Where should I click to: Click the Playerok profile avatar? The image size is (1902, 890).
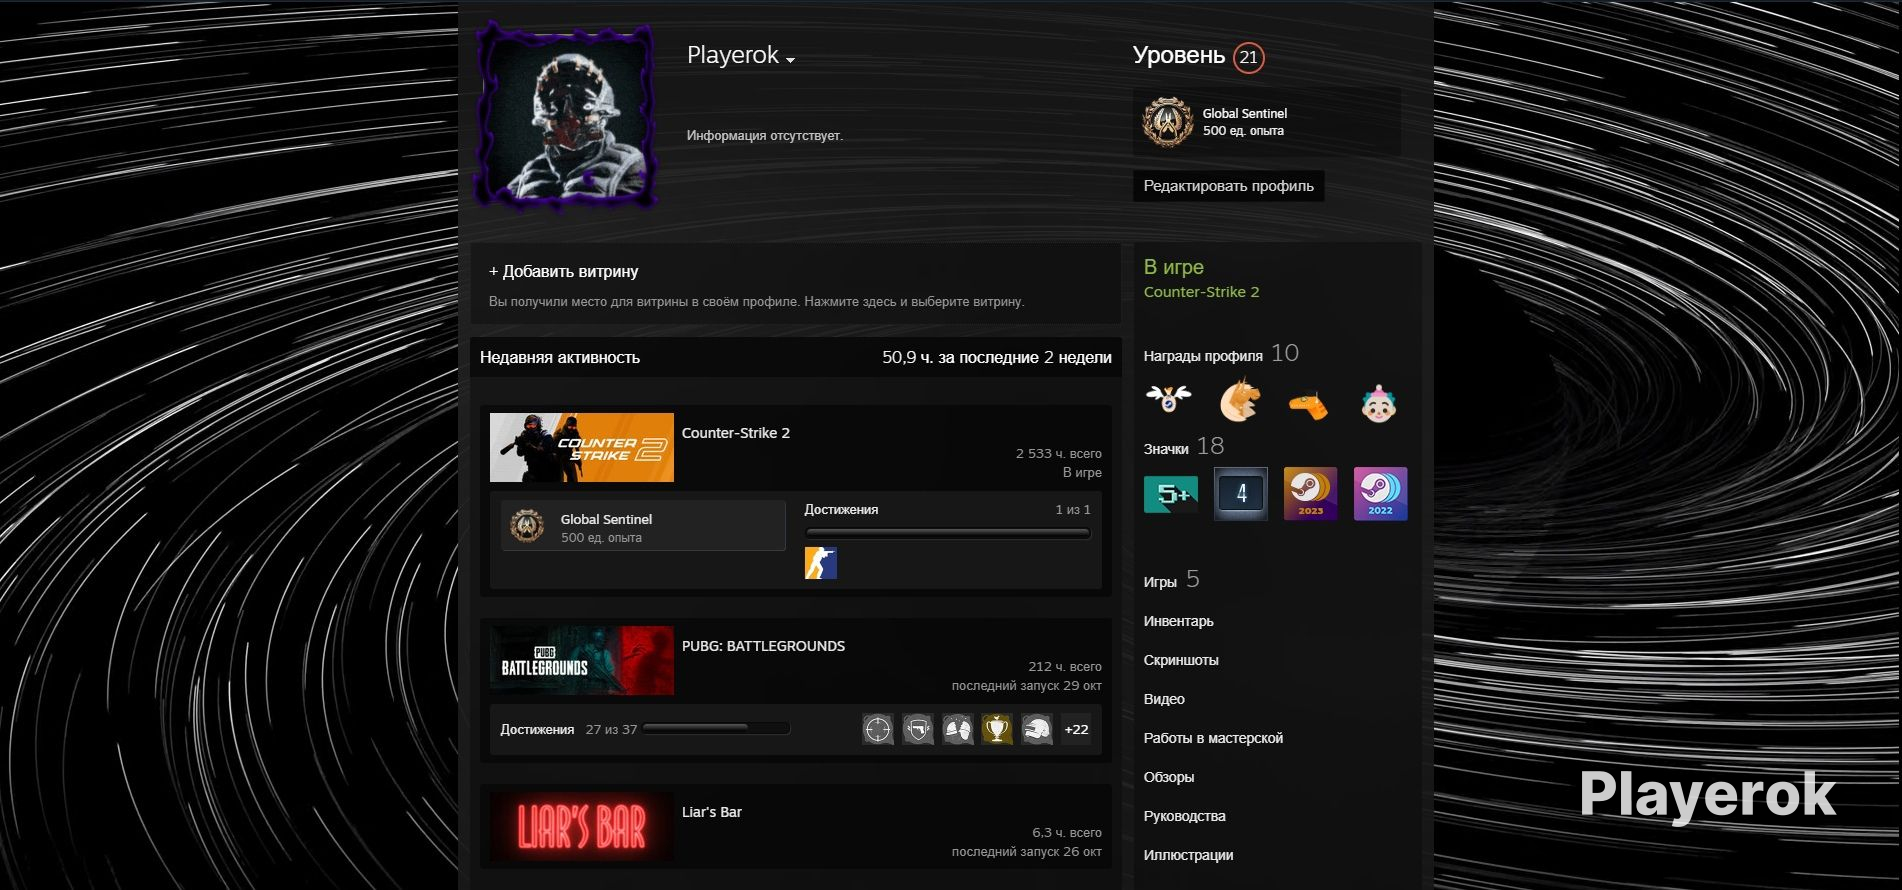[x=565, y=115]
